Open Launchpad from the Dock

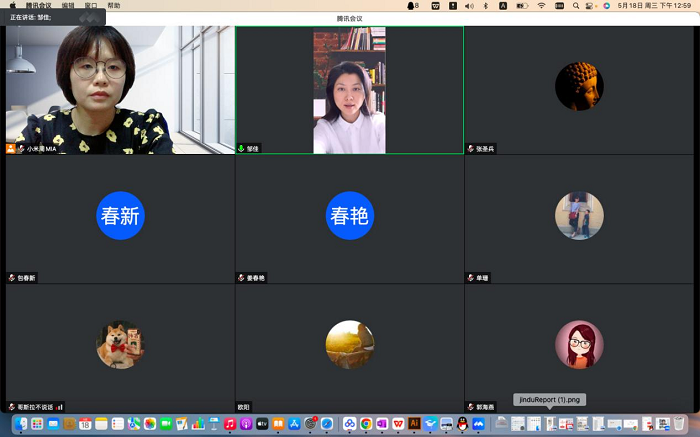click(x=37, y=424)
